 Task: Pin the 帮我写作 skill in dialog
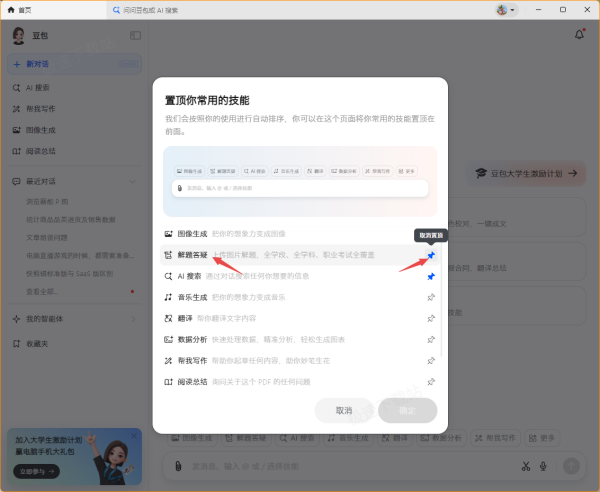431,360
